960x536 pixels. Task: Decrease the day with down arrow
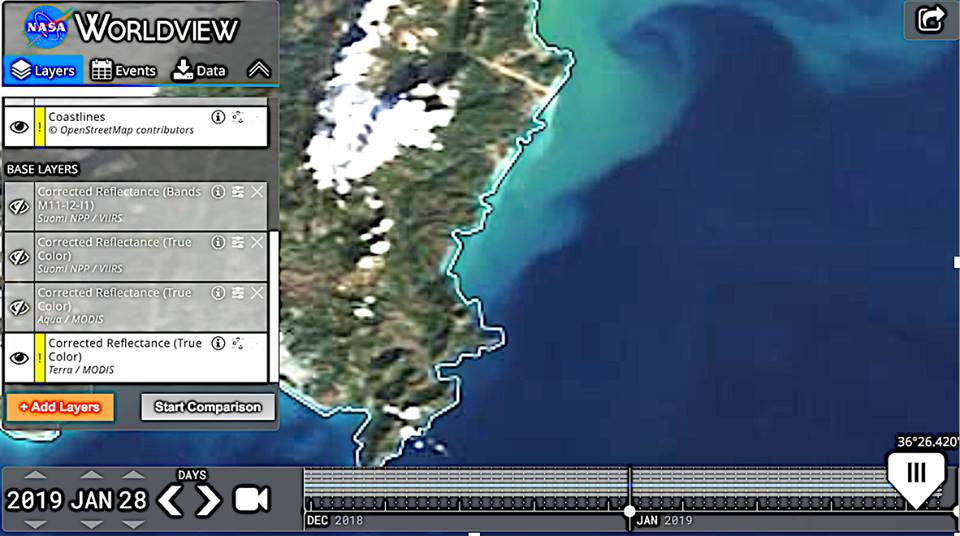coord(133,524)
